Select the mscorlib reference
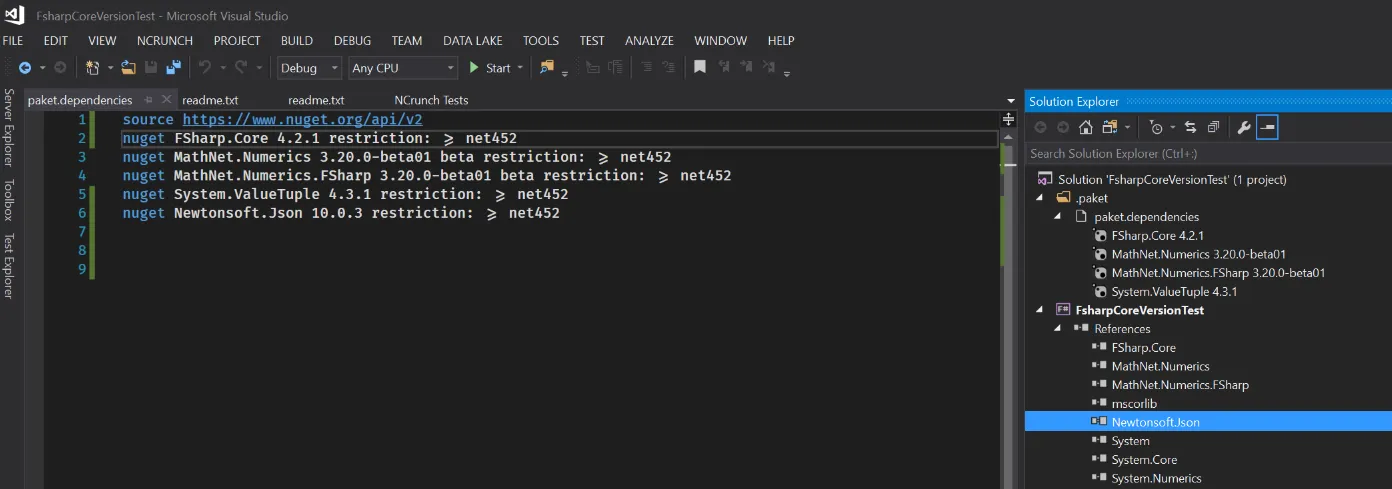This screenshot has width=1392, height=489. click(1134, 404)
